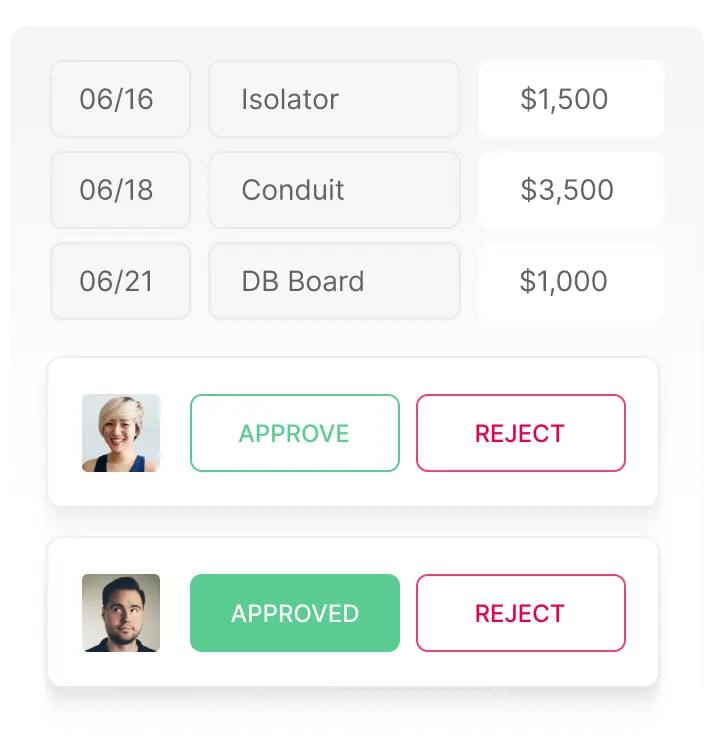Screen dimensions: 710x742
Task: Toggle the green APPROVED button
Action: 295,613
